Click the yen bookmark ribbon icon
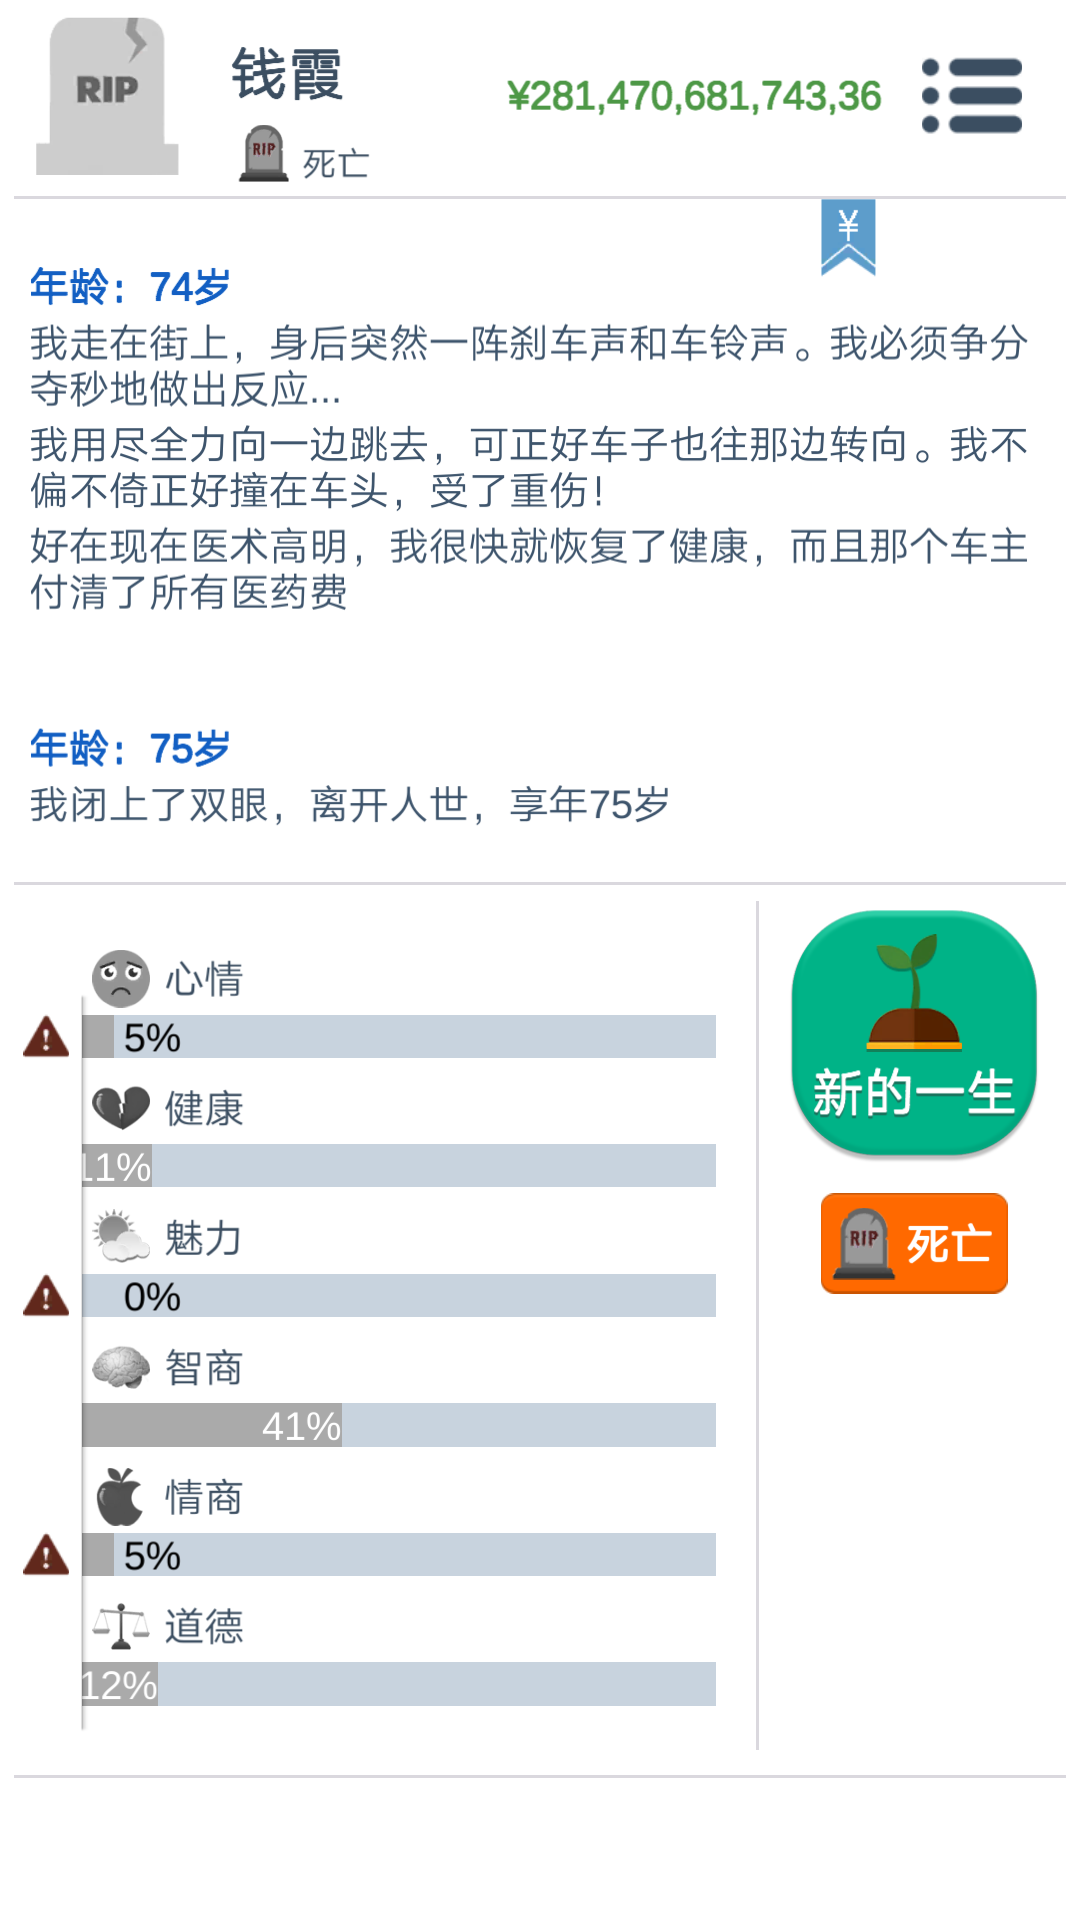This screenshot has height=1920, width=1080. (848, 237)
